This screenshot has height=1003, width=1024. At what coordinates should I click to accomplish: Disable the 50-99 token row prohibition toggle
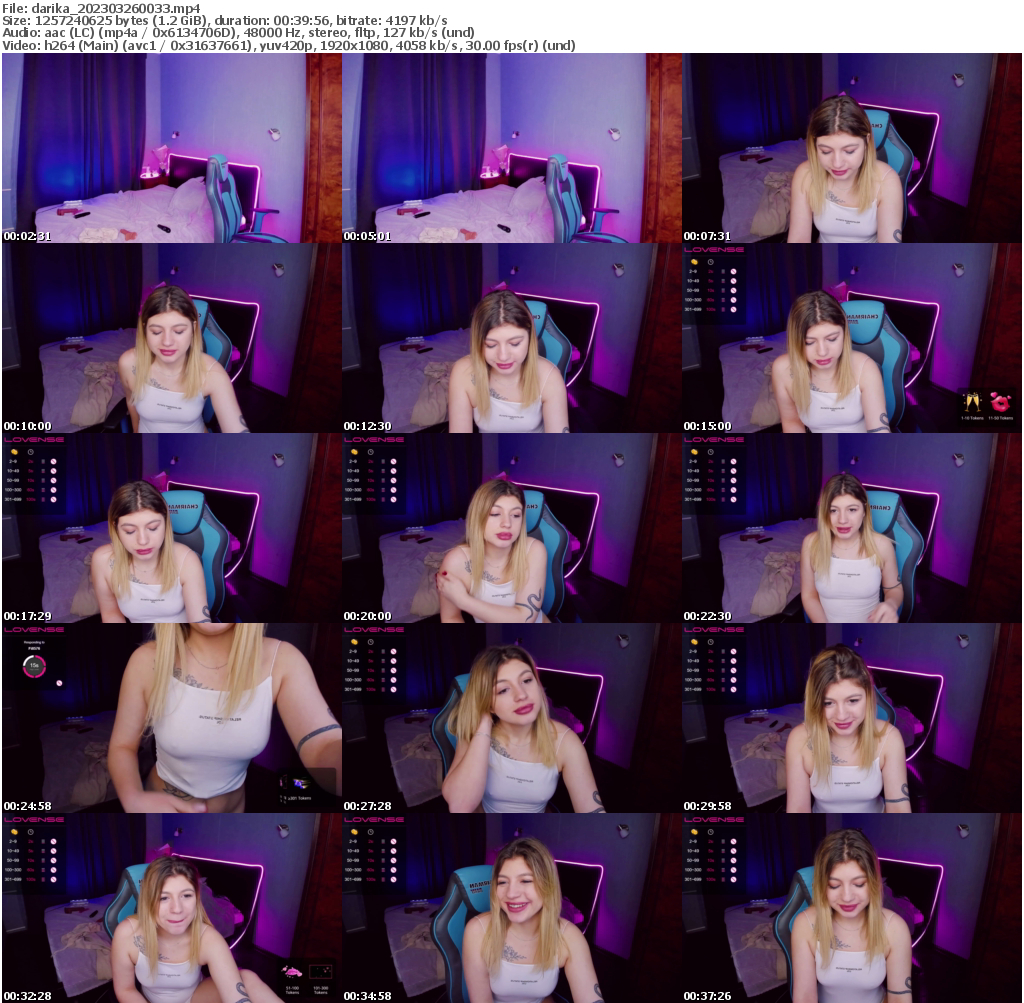[x=733, y=290]
